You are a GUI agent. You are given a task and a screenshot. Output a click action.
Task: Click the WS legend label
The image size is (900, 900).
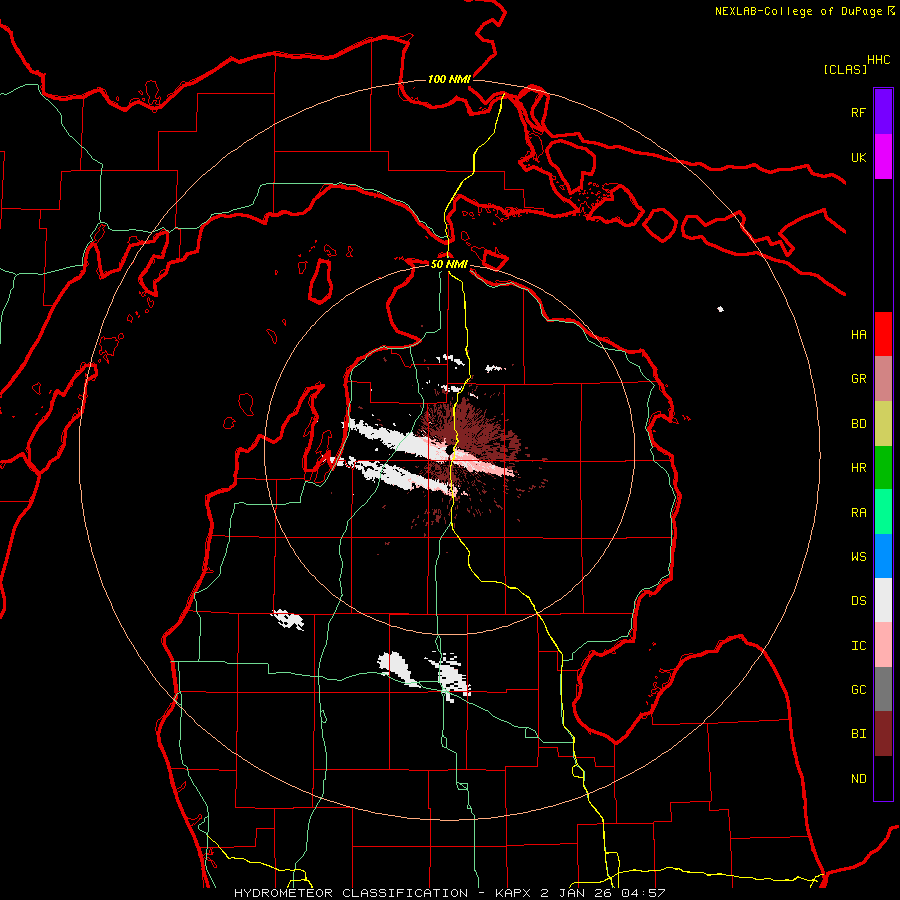pyautogui.click(x=858, y=557)
